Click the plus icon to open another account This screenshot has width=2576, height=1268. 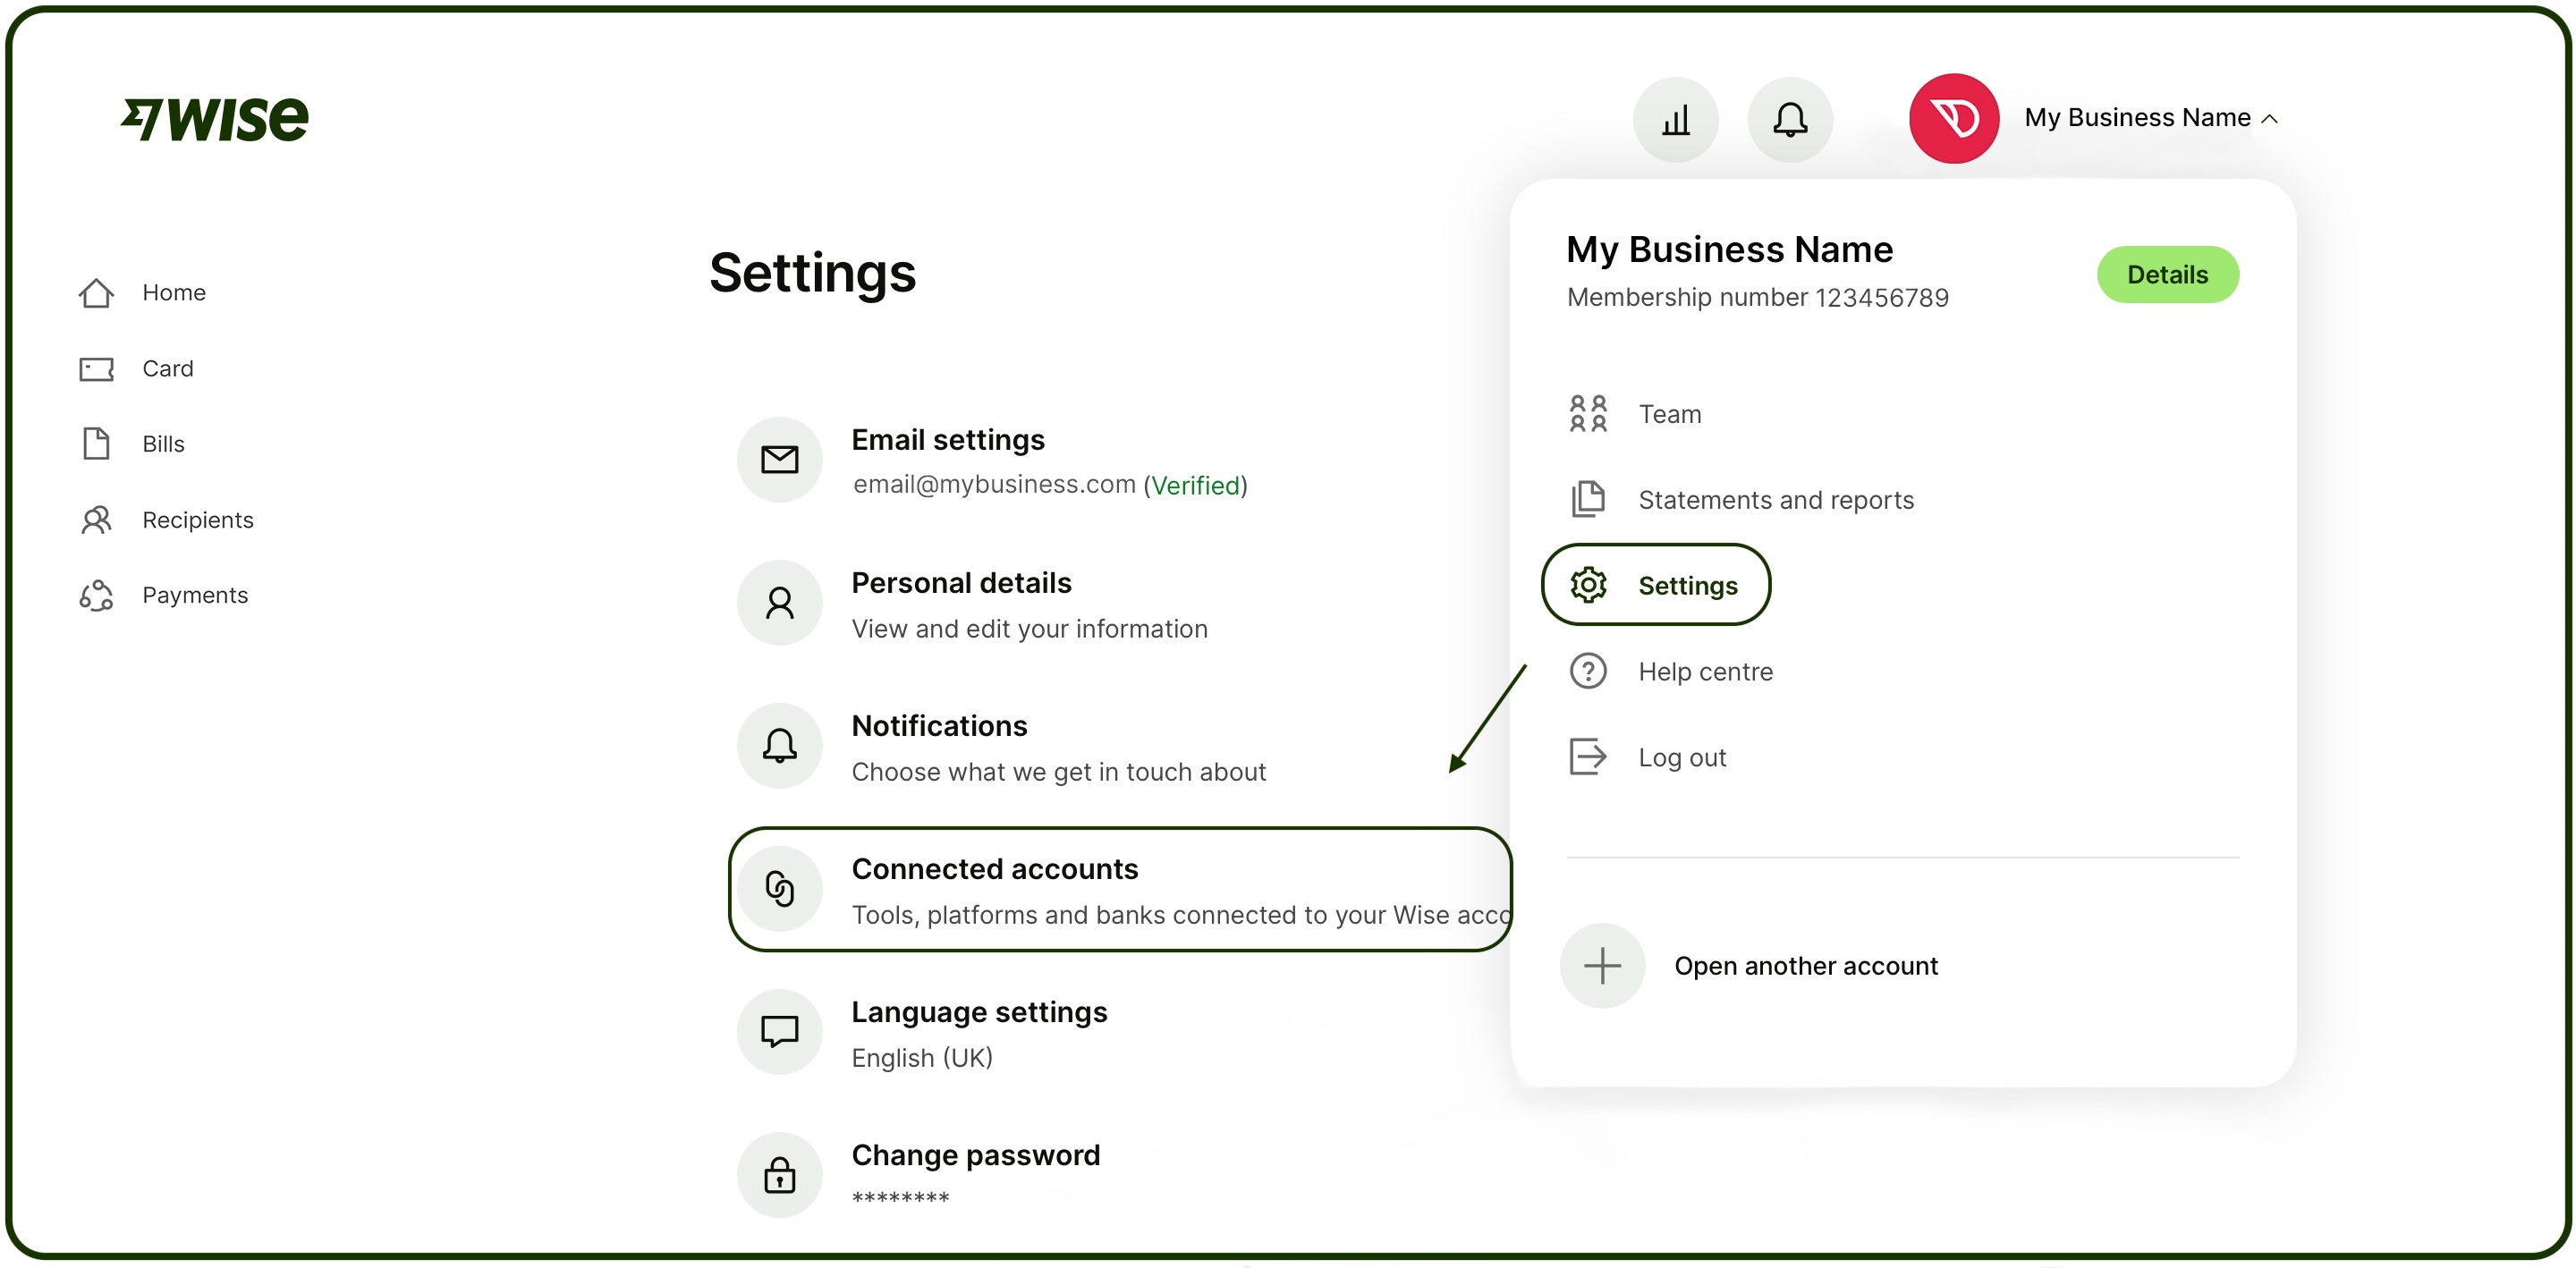click(x=1602, y=965)
